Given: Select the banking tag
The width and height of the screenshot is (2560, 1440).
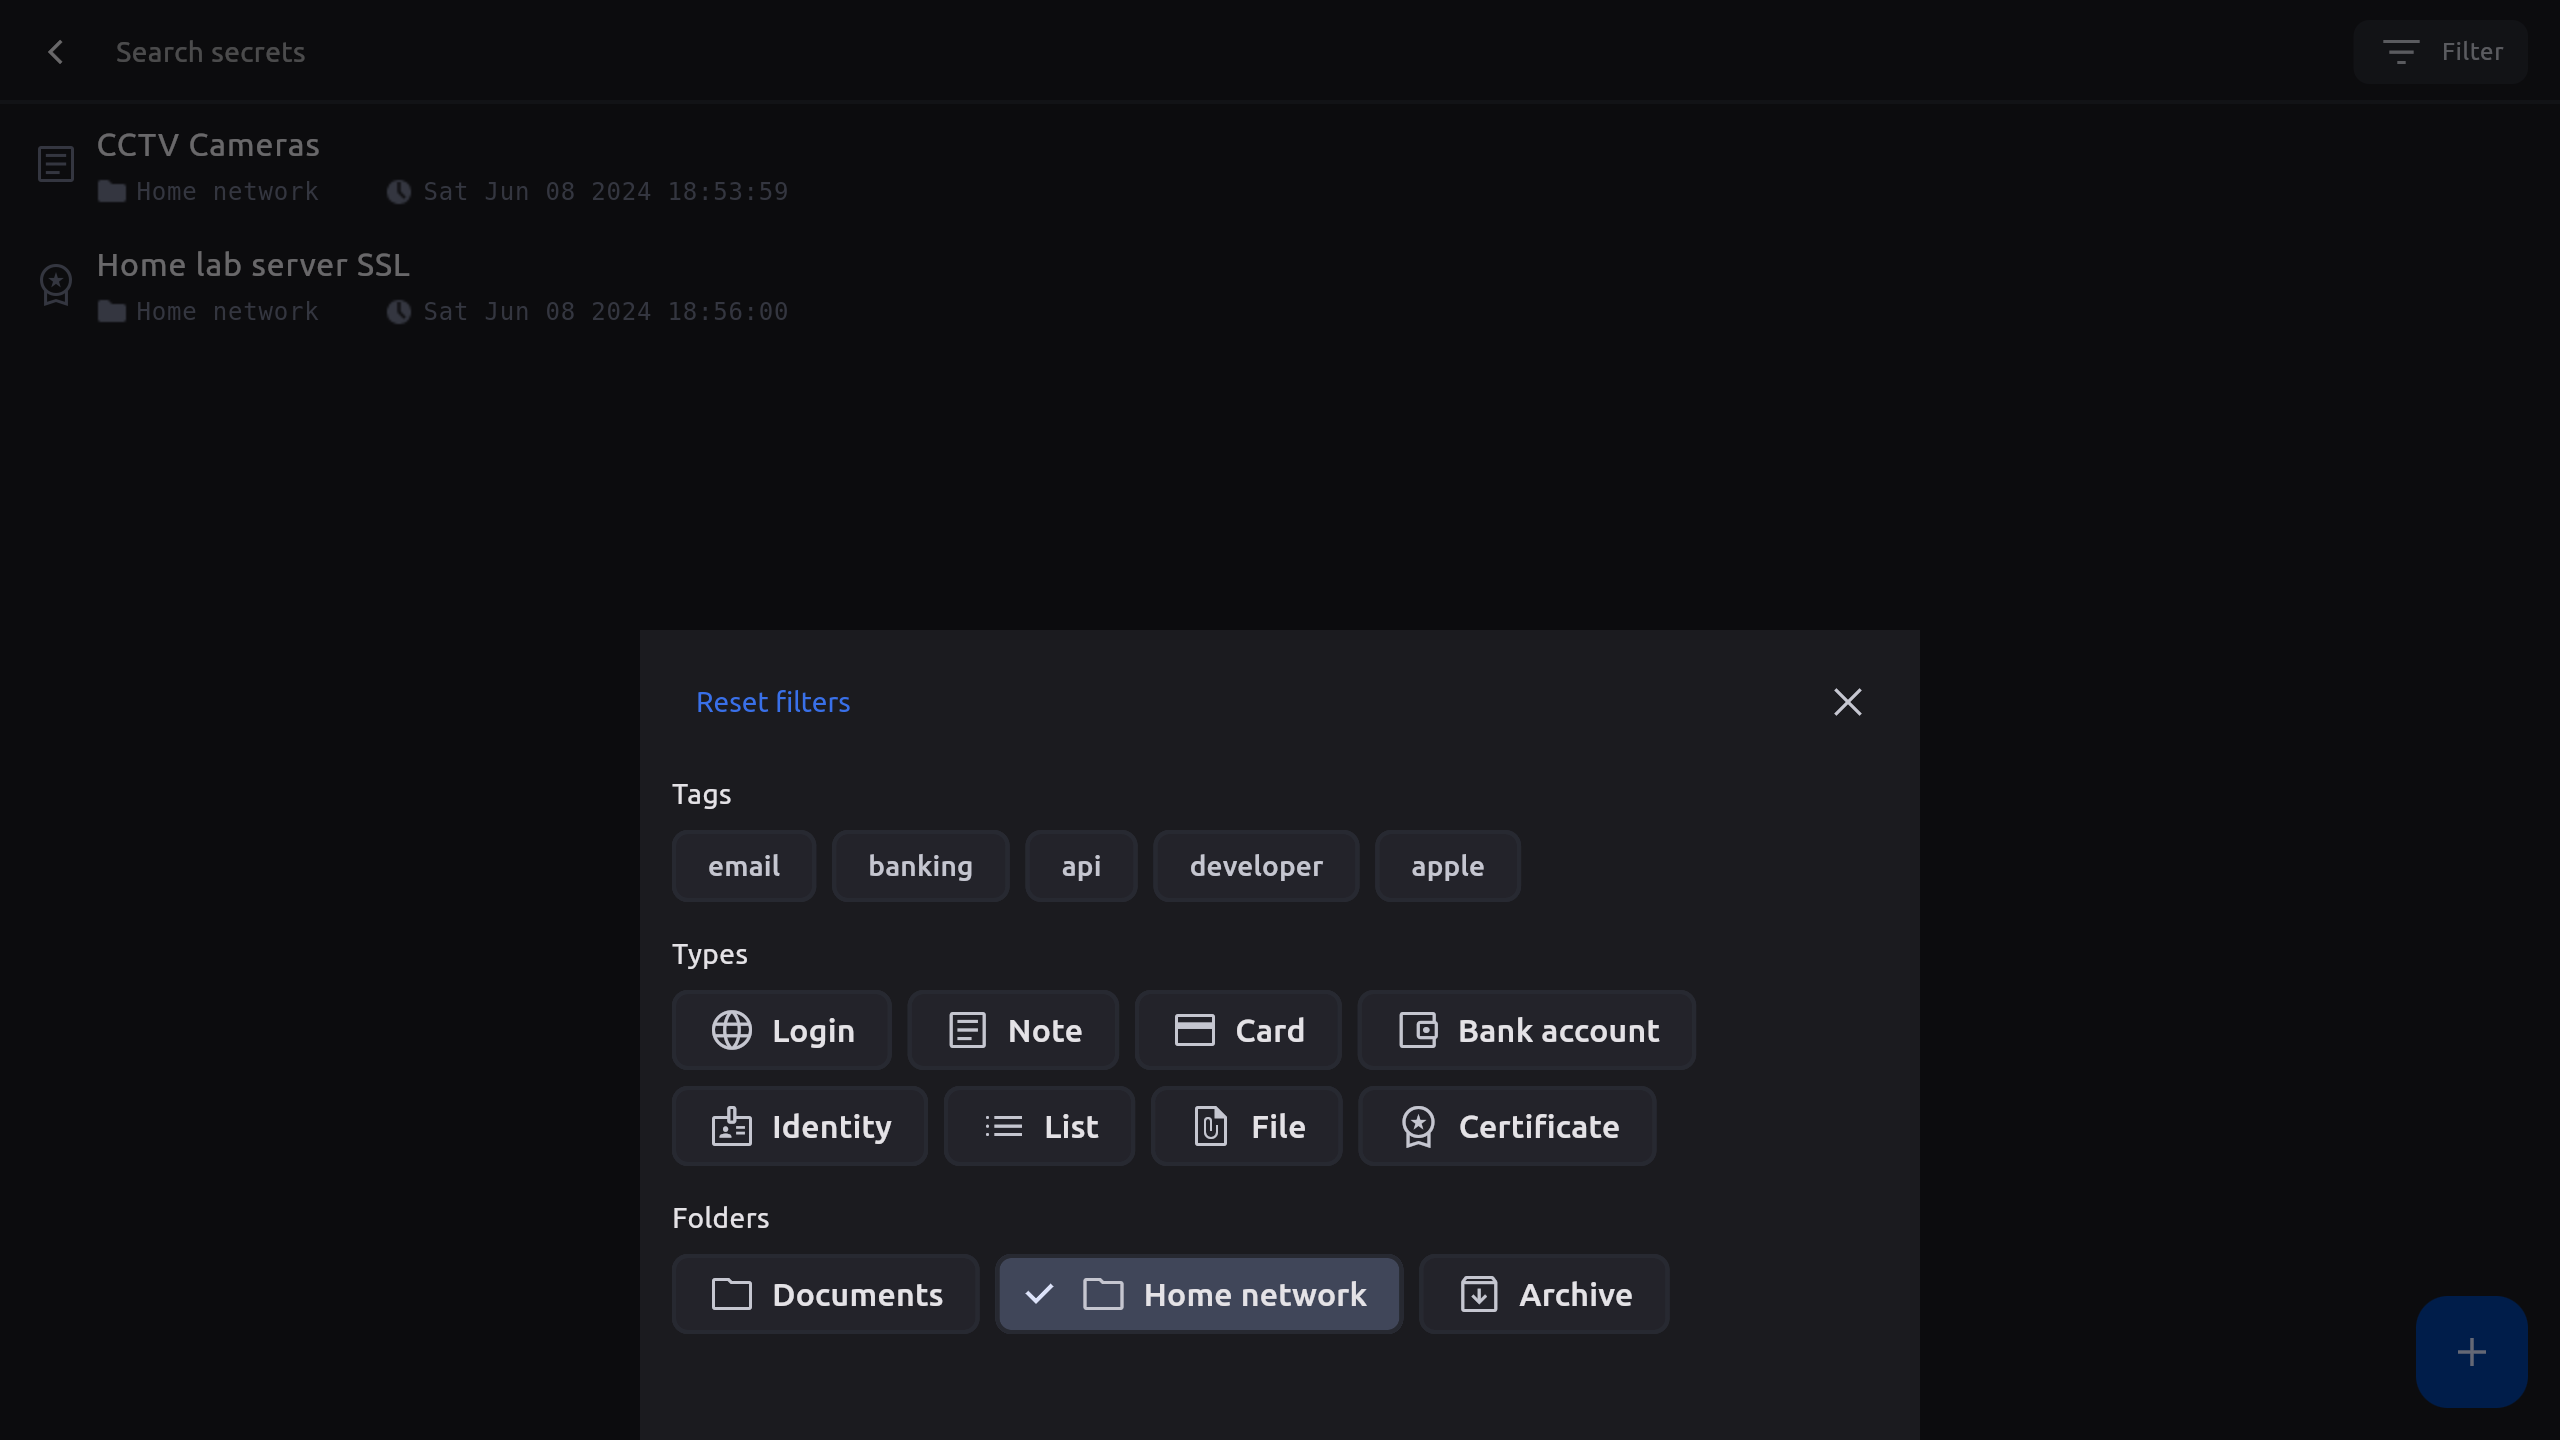Looking at the screenshot, I should pyautogui.click(x=920, y=866).
